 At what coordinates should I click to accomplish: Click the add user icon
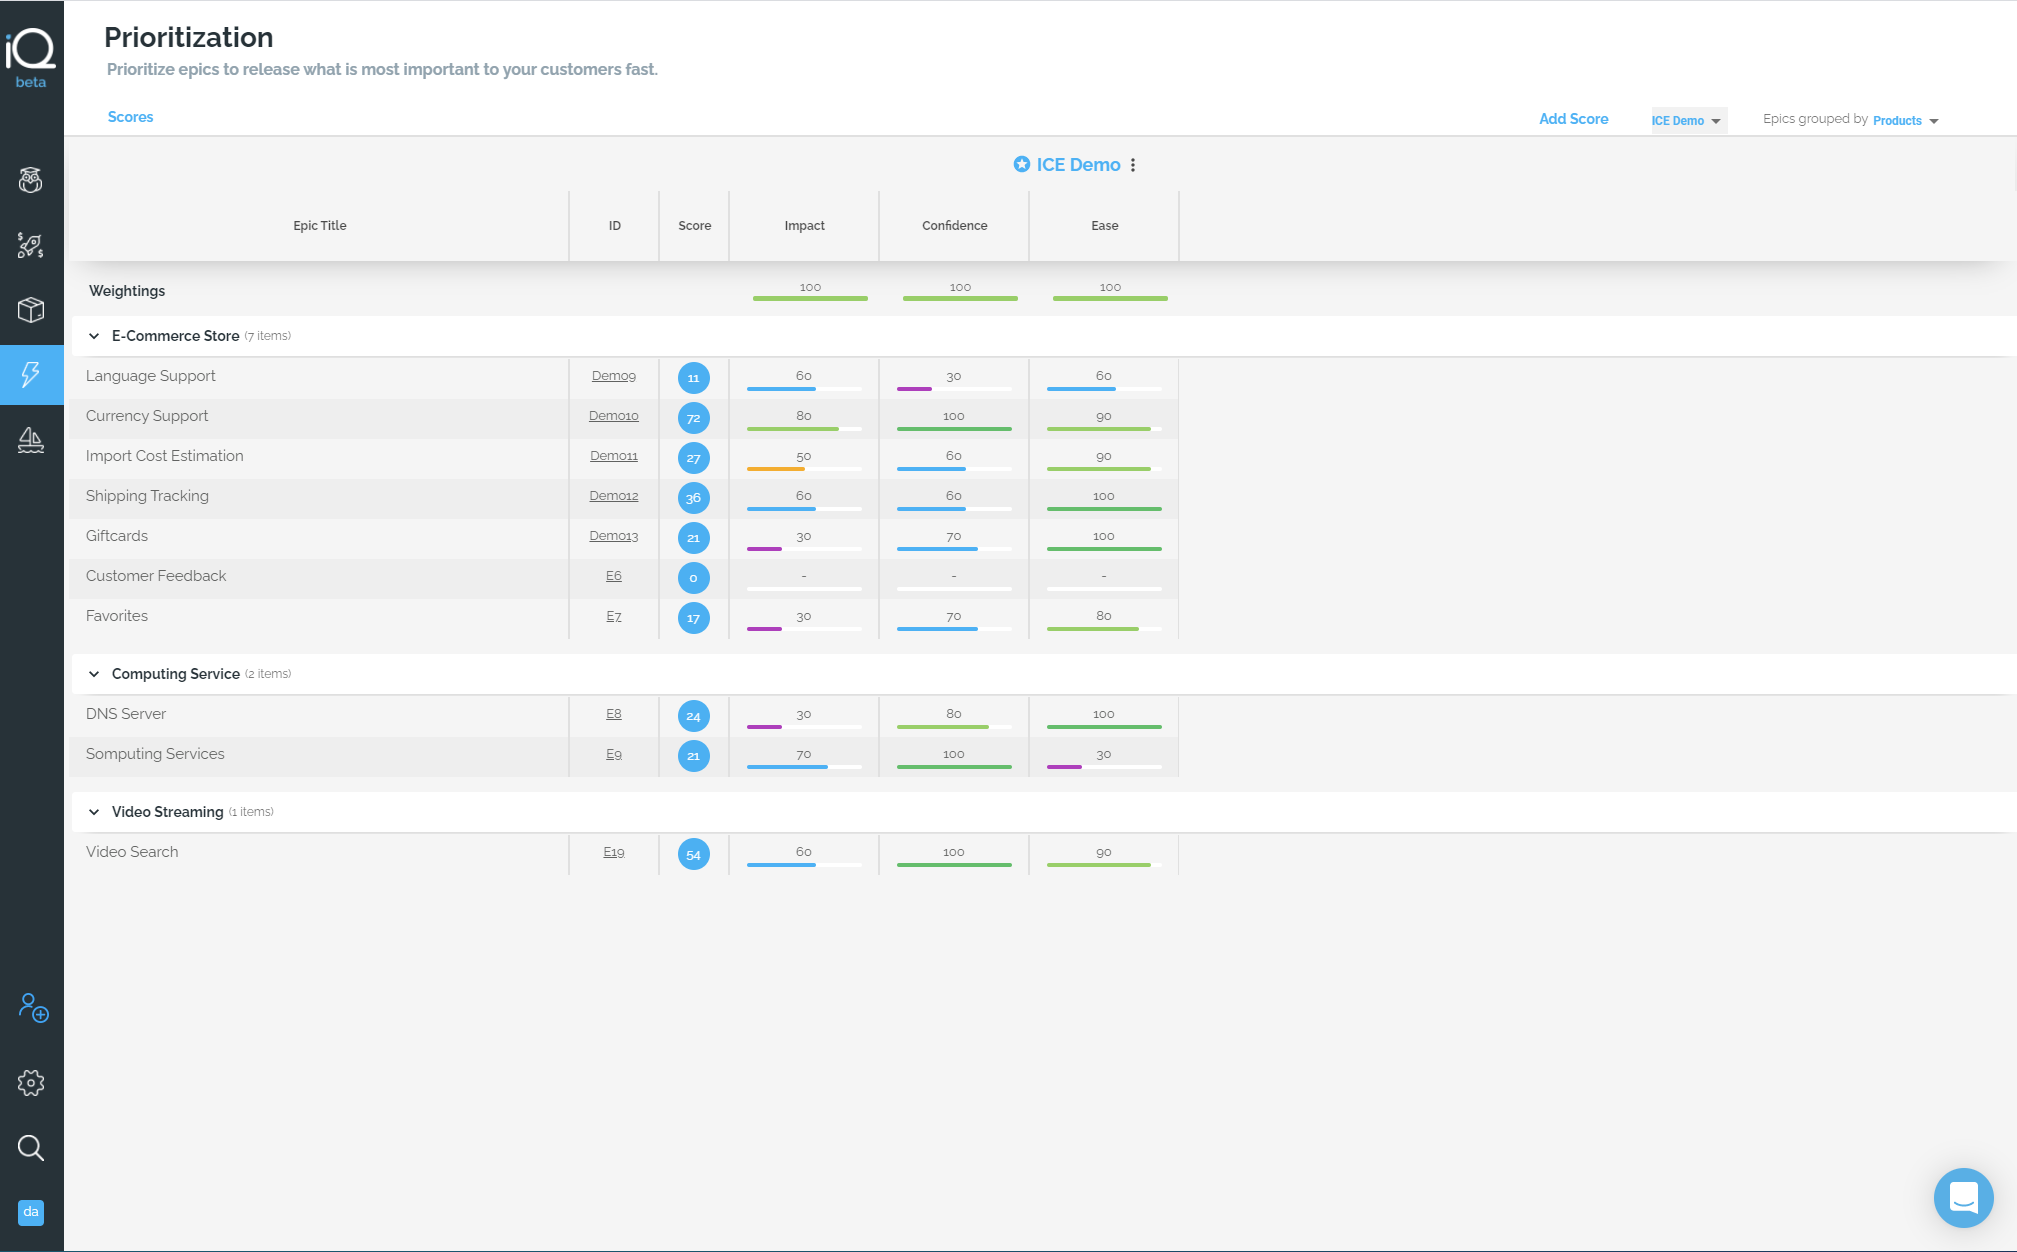[x=33, y=1007]
